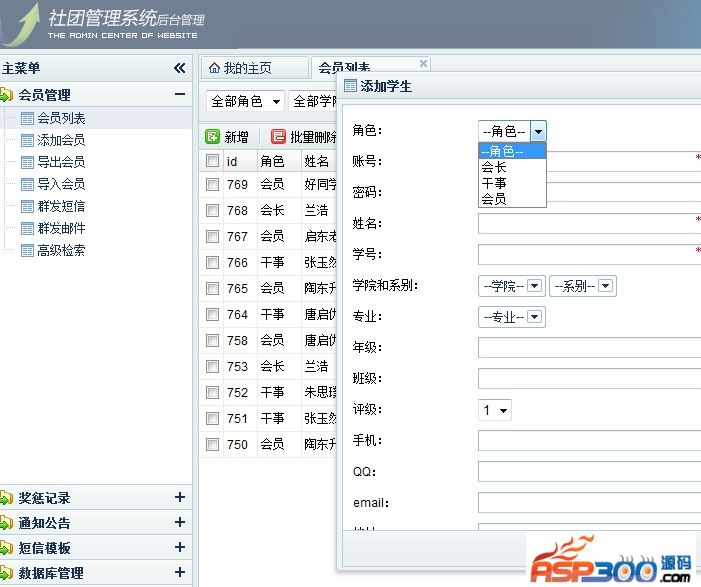701x587 pixels.
Task: Check the row with id 768
Action: point(212,210)
